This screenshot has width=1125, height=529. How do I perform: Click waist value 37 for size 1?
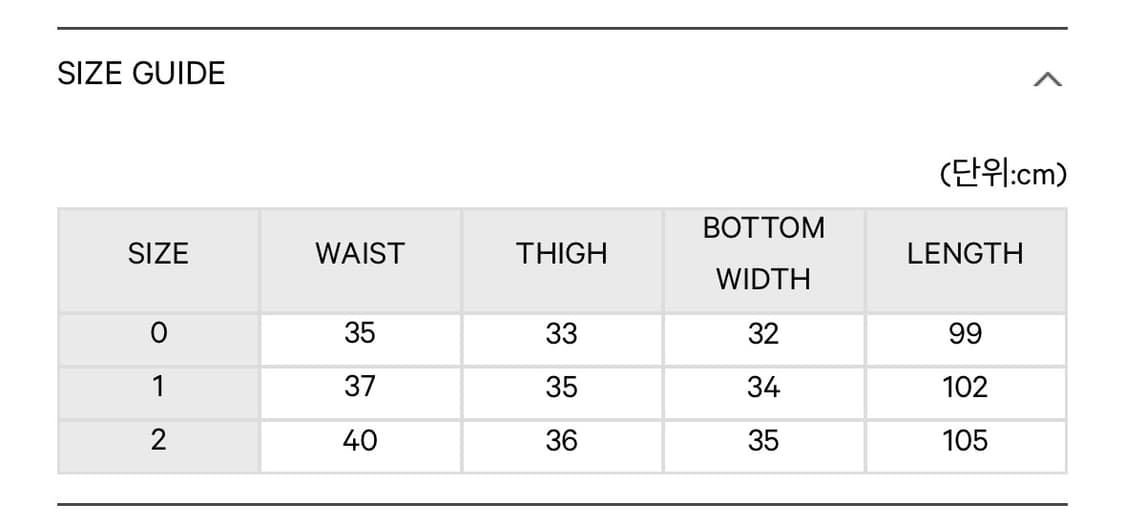[x=360, y=387]
